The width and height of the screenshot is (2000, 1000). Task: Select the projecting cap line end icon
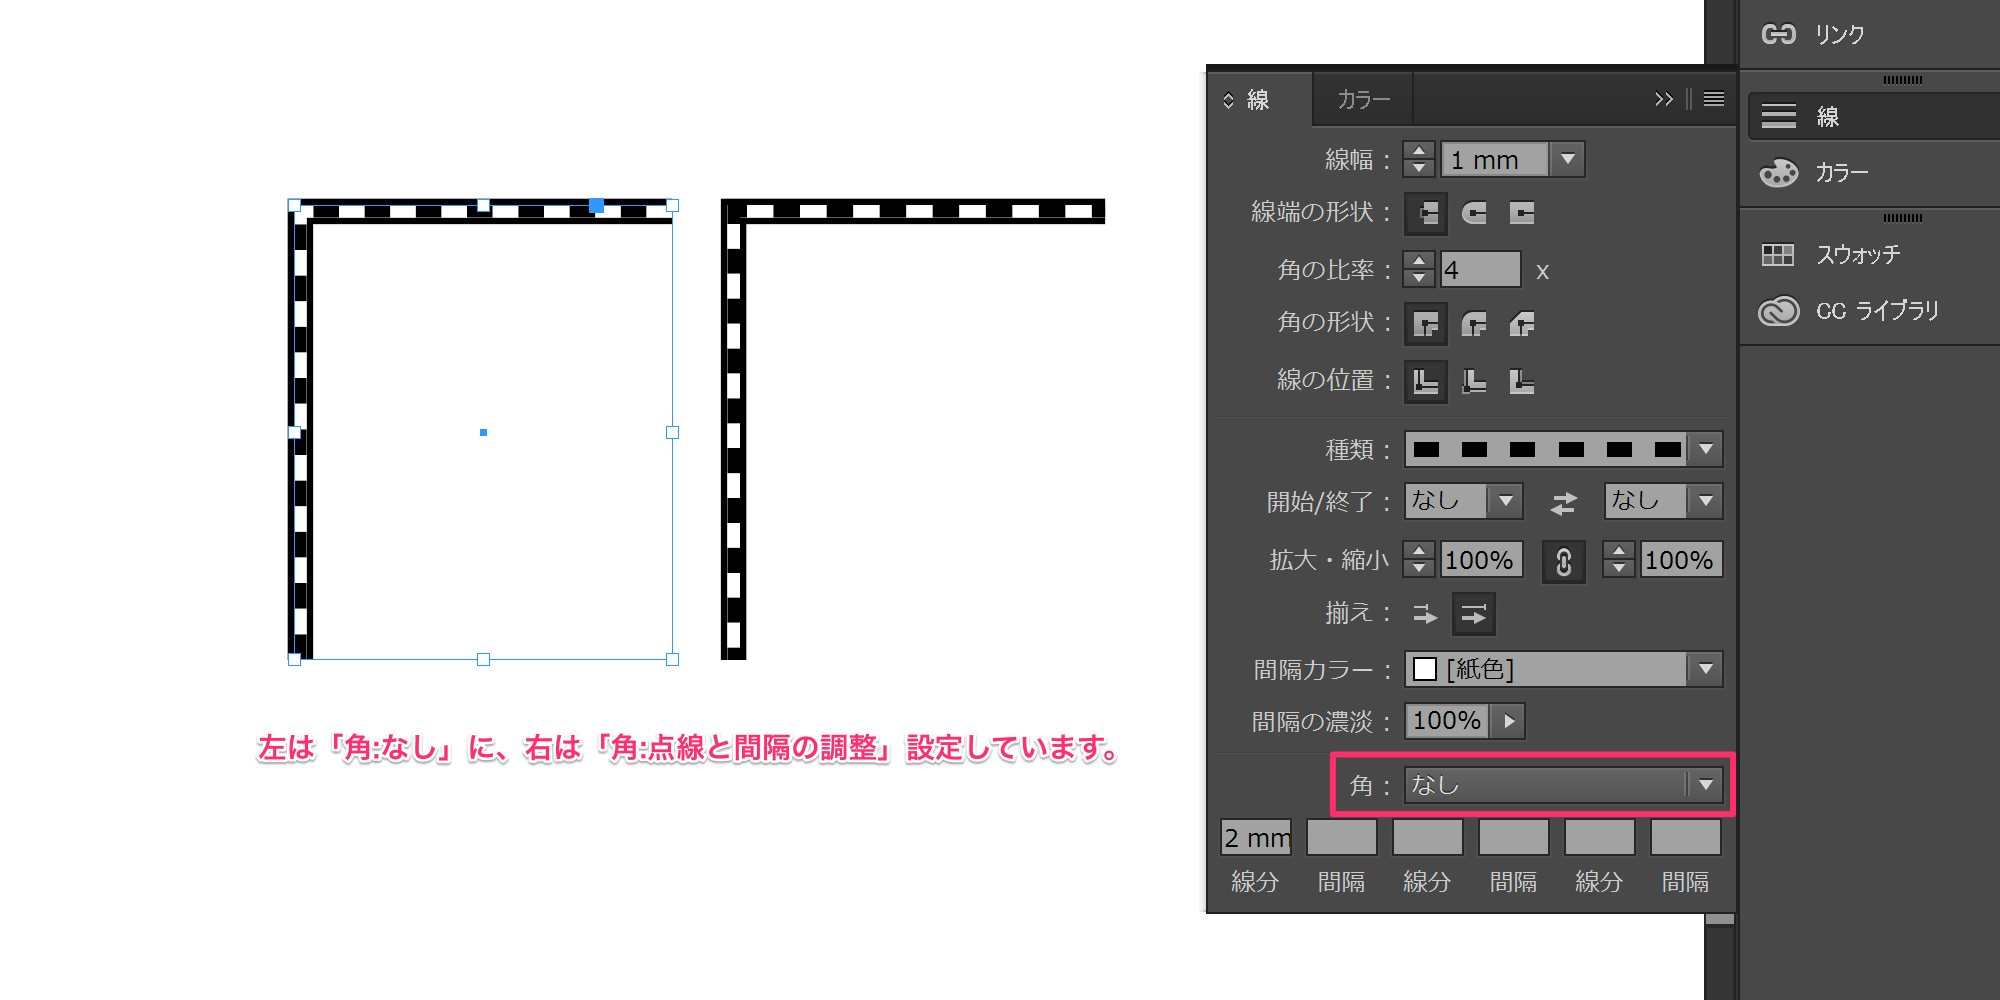click(x=1522, y=213)
